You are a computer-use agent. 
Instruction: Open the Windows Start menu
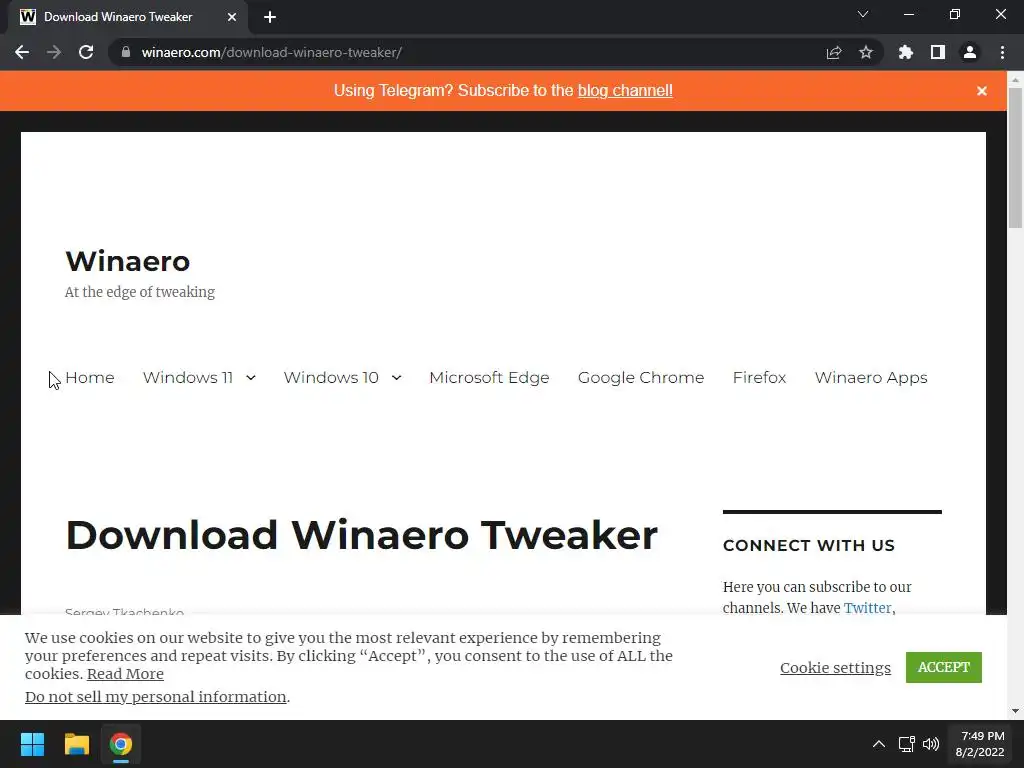pyautogui.click(x=32, y=744)
